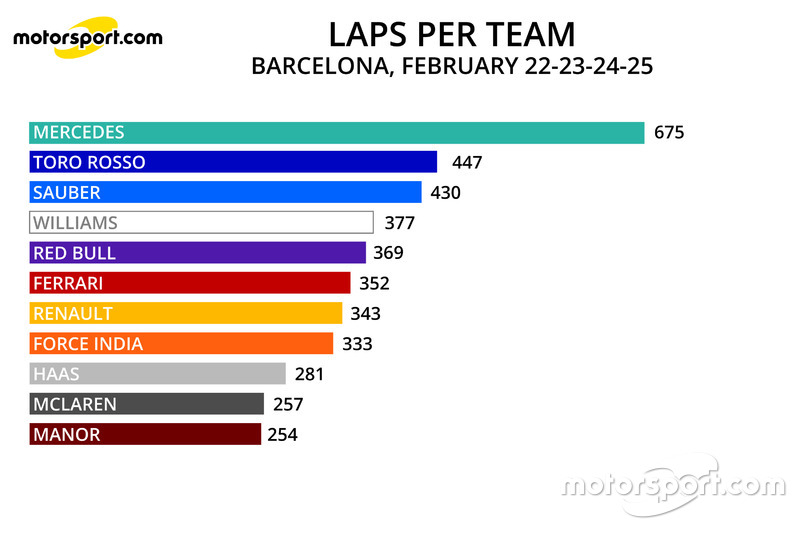Click the dark gray McLaren bar
800x533 pixels.
[x=146, y=404]
